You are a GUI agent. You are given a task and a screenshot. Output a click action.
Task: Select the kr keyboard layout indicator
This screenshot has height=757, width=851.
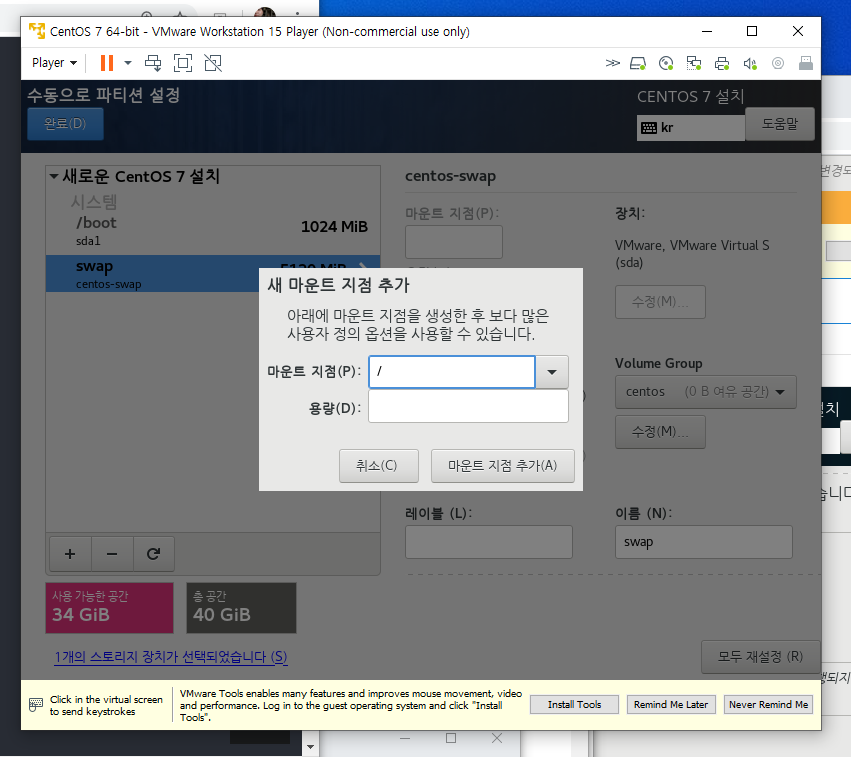tap(690, 128)
